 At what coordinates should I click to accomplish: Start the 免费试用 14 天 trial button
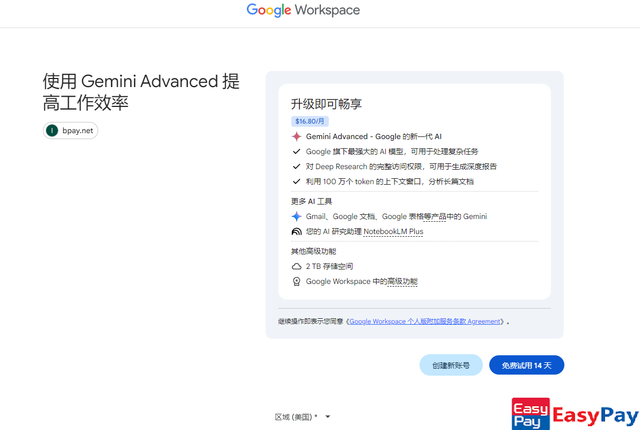click(527, 365)
